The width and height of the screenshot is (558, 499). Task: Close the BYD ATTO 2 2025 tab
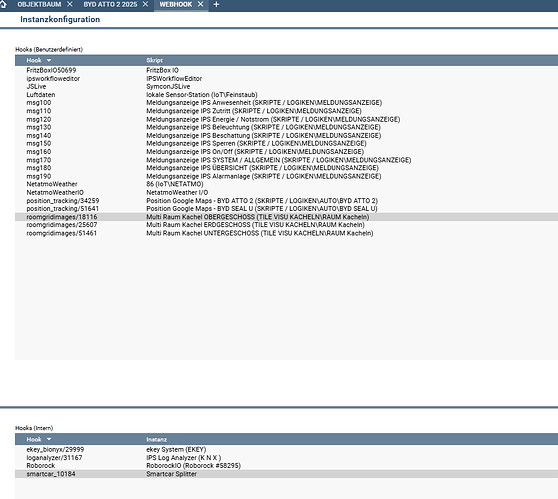[x=146, y=4]
